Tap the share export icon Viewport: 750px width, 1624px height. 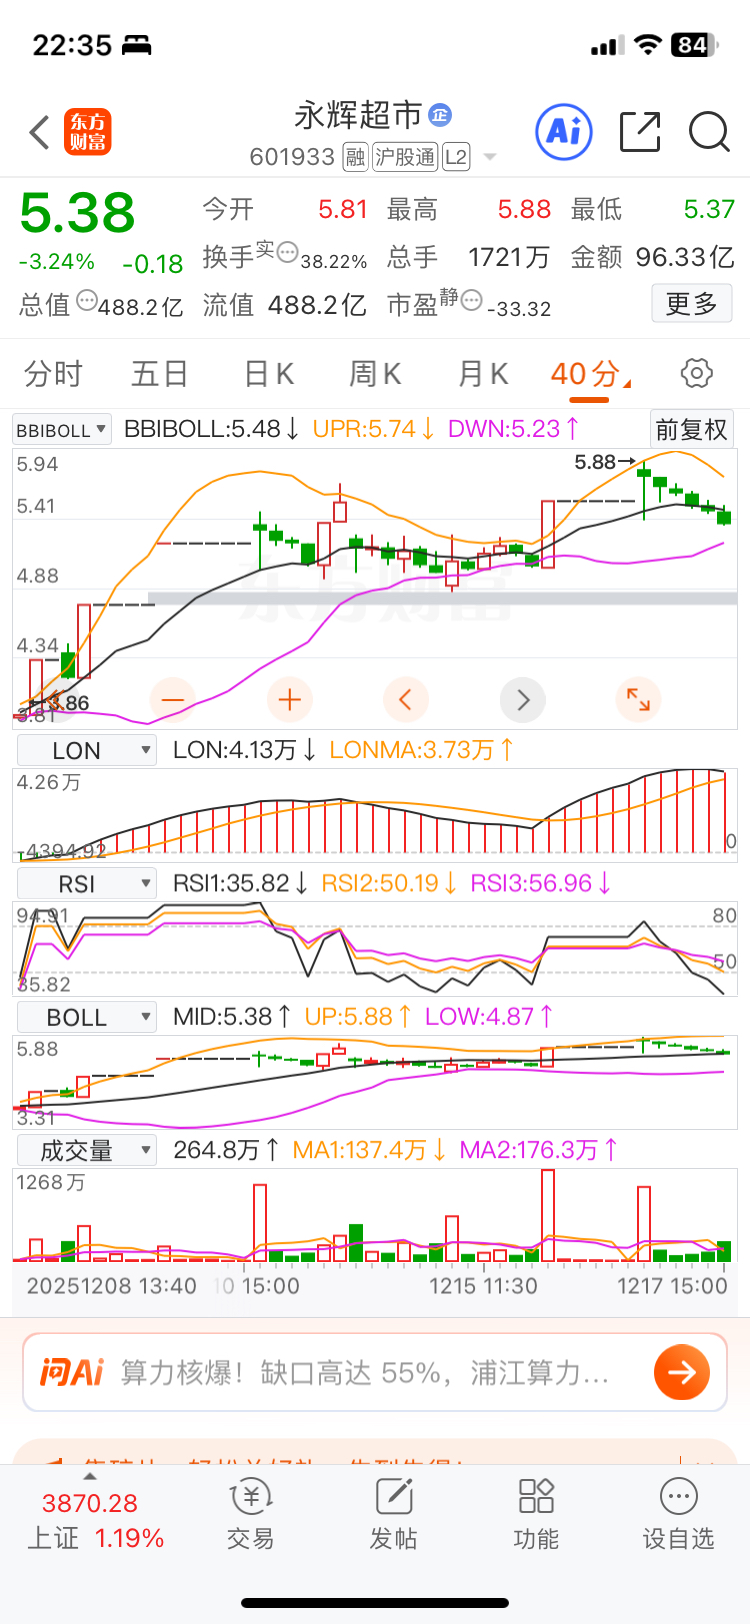pyautogui.click(x=640, y=131)
